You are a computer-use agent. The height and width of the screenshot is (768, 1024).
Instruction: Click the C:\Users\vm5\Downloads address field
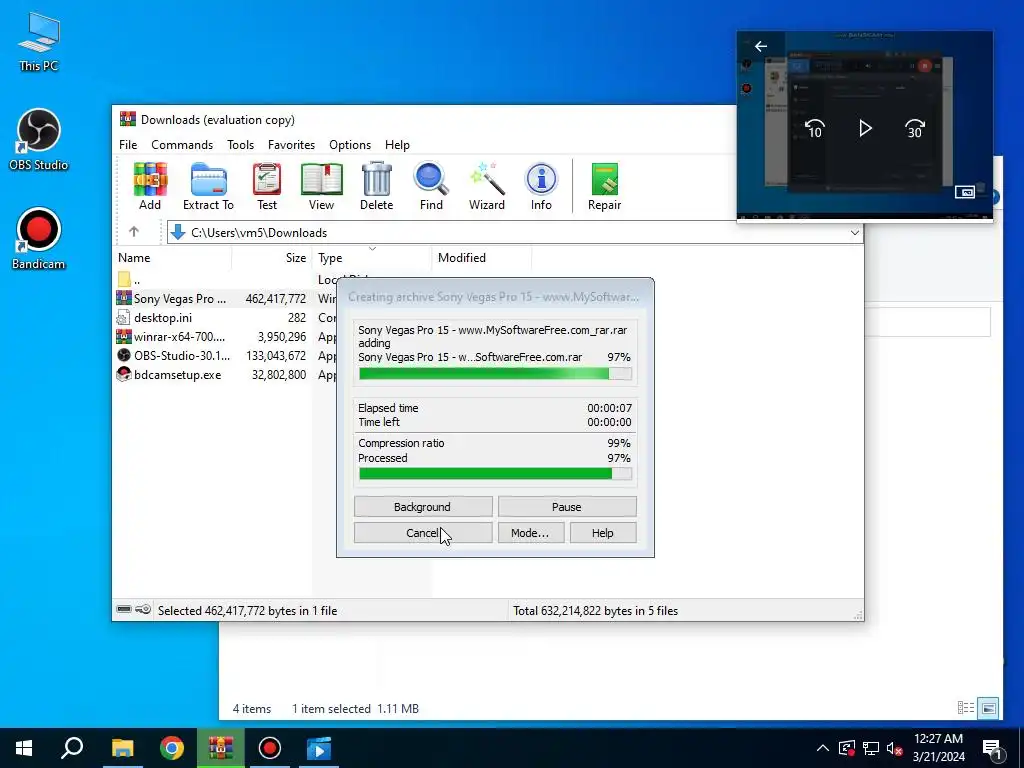click(x=515, y=232)
